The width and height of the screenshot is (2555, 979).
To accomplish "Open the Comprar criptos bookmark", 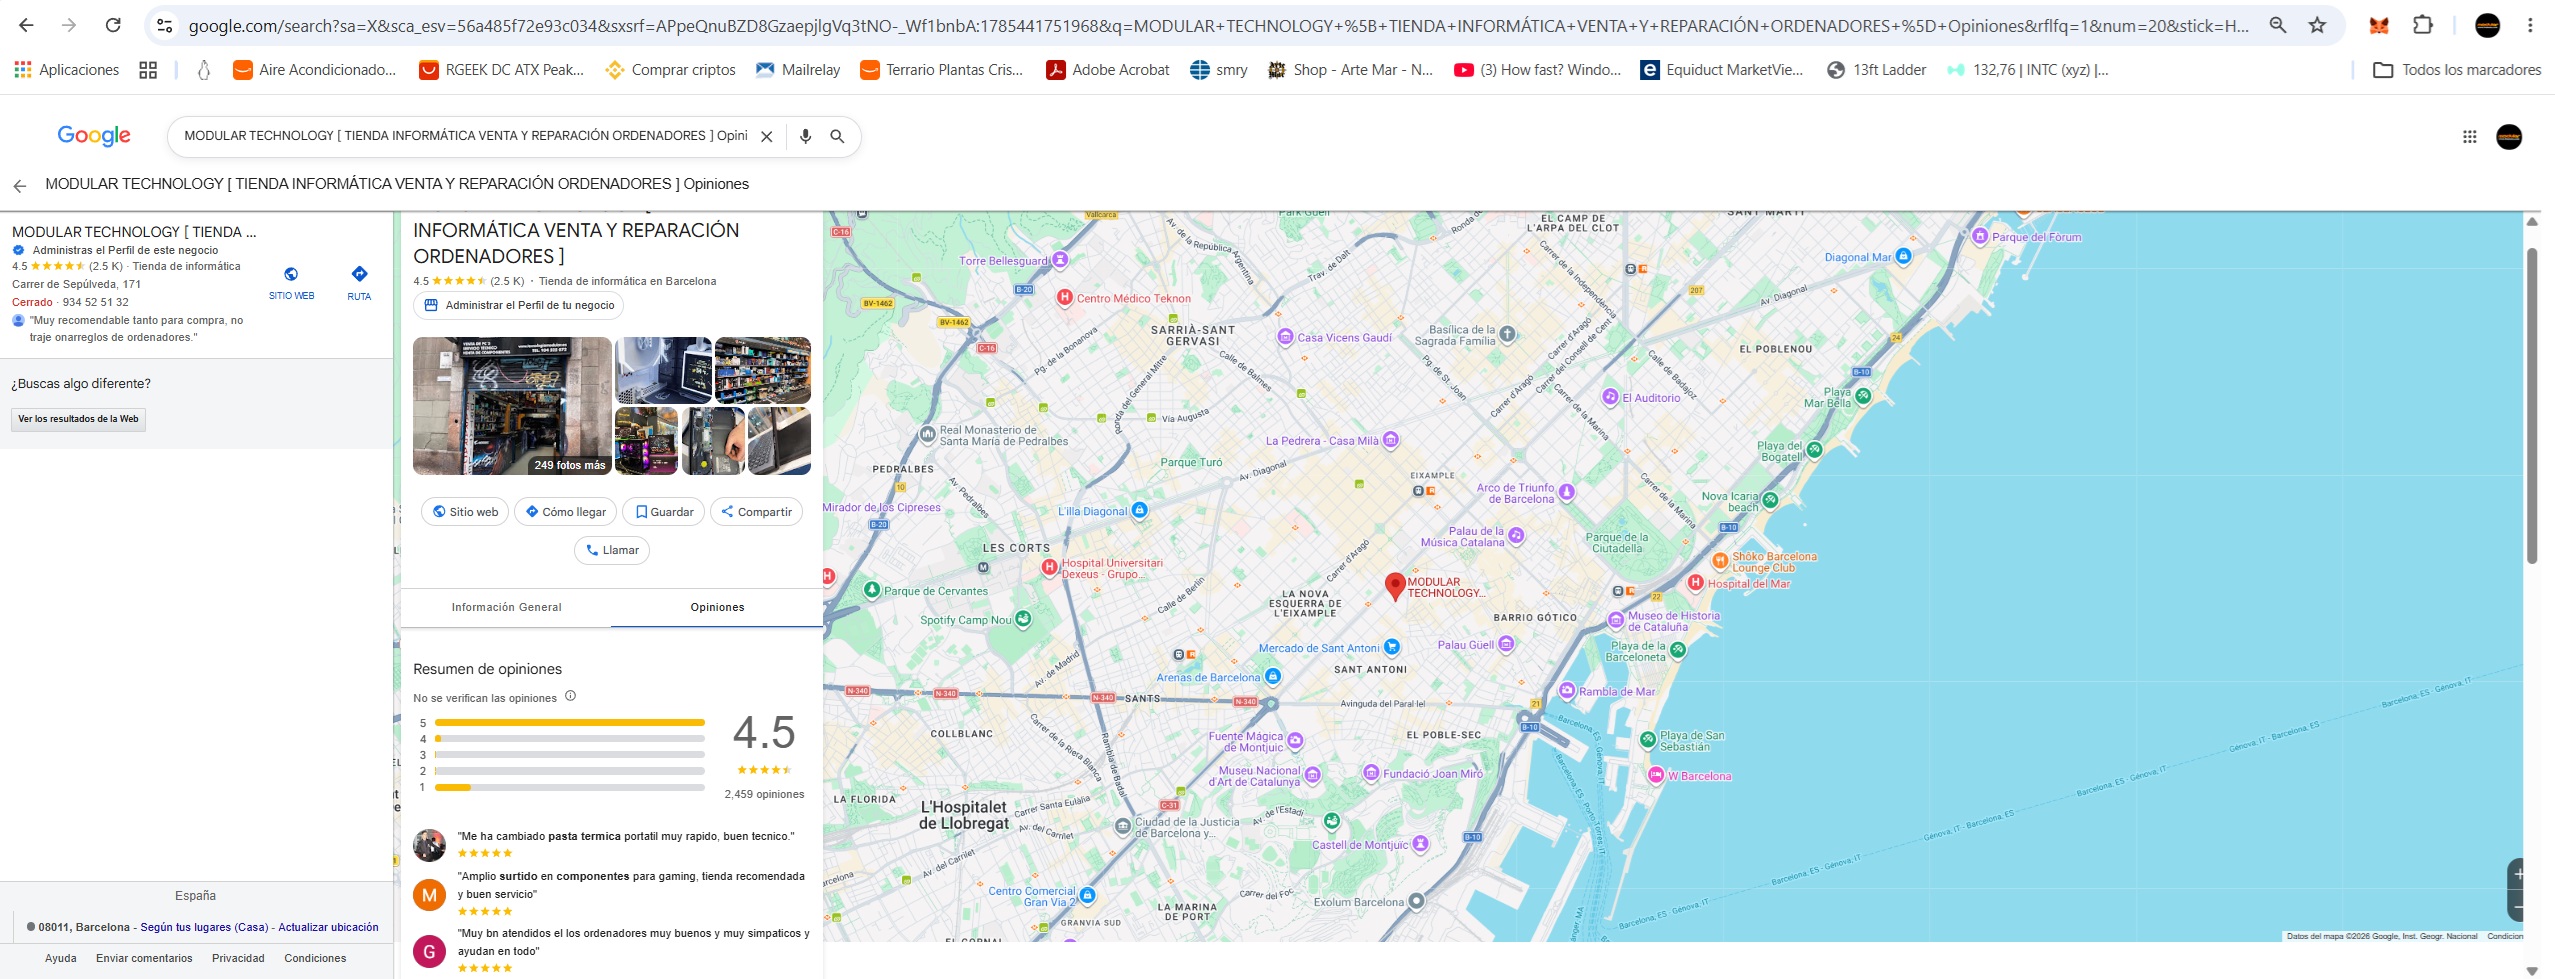I will click(670, 70).
